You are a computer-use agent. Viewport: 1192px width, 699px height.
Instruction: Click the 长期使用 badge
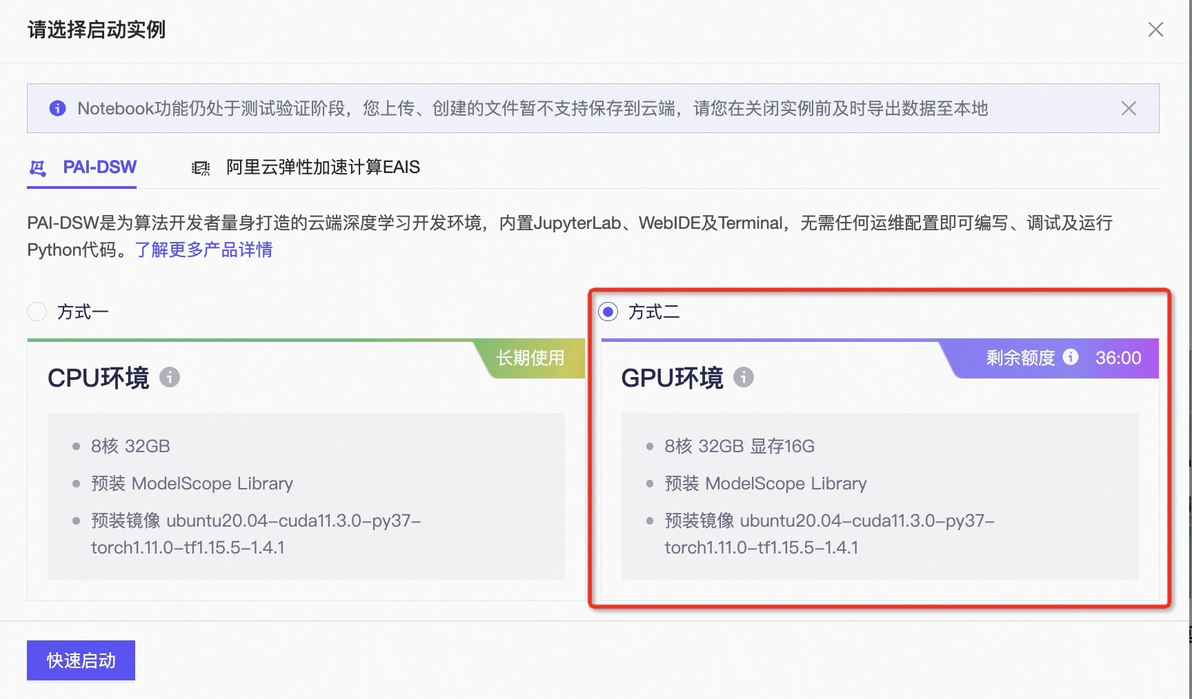[x=530, y=357]
